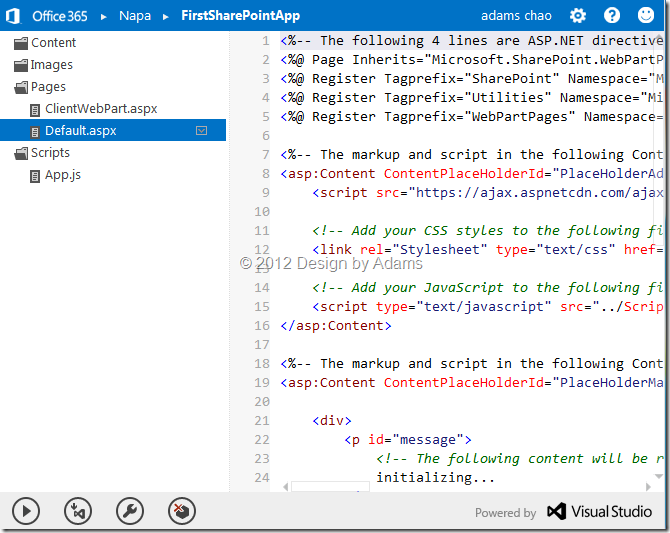Viewport: 670px width, 533px height.
Task: Open ClientWebPart.aspx file
Action: [101, 109]
